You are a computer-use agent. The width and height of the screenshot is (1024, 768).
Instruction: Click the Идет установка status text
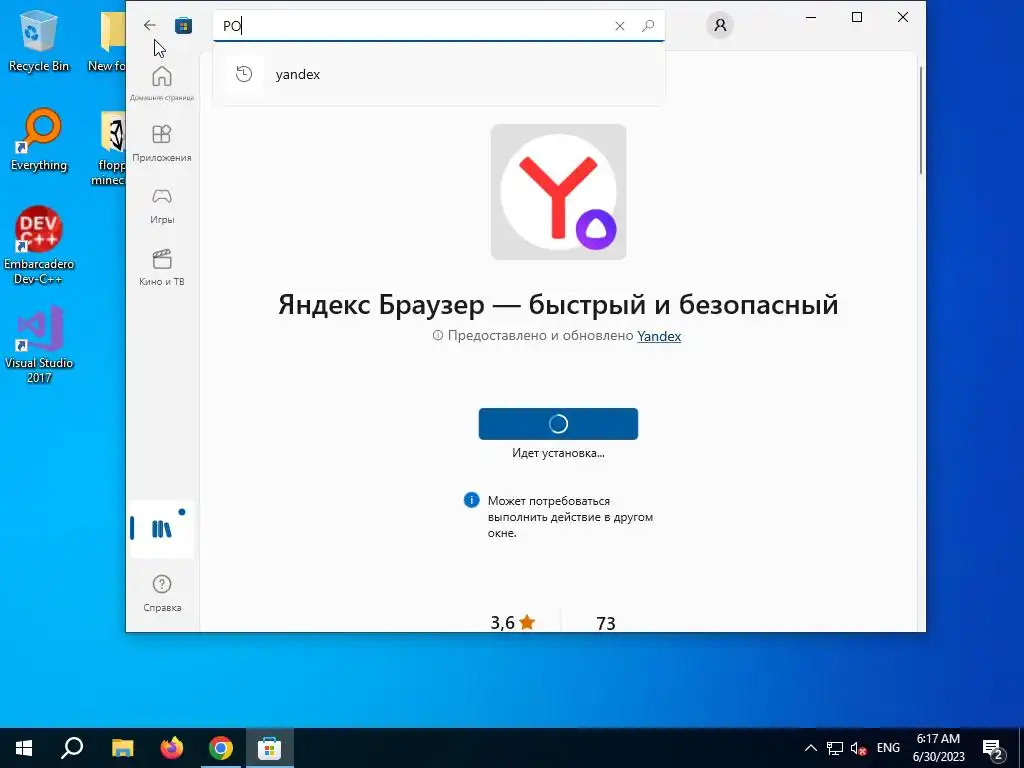[558, 453]
